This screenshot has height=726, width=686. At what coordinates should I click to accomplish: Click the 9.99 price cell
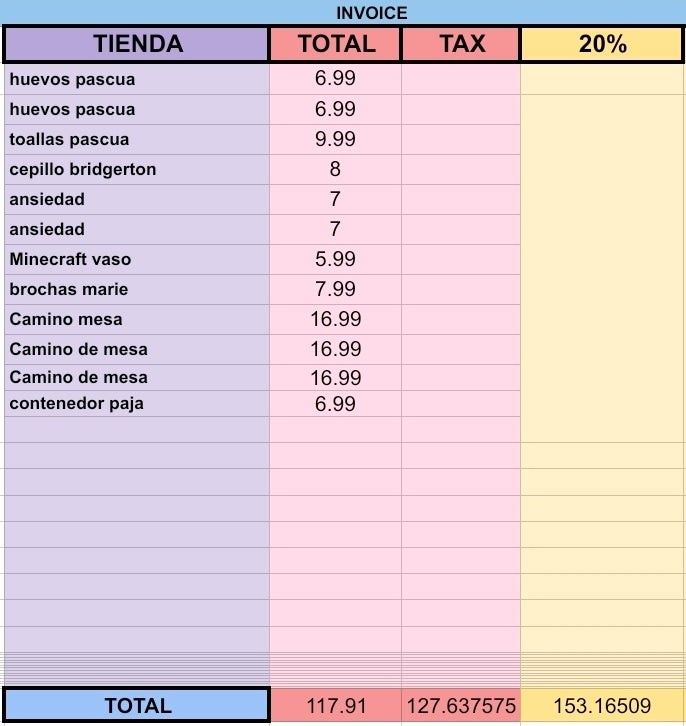(x=336, y=139)
